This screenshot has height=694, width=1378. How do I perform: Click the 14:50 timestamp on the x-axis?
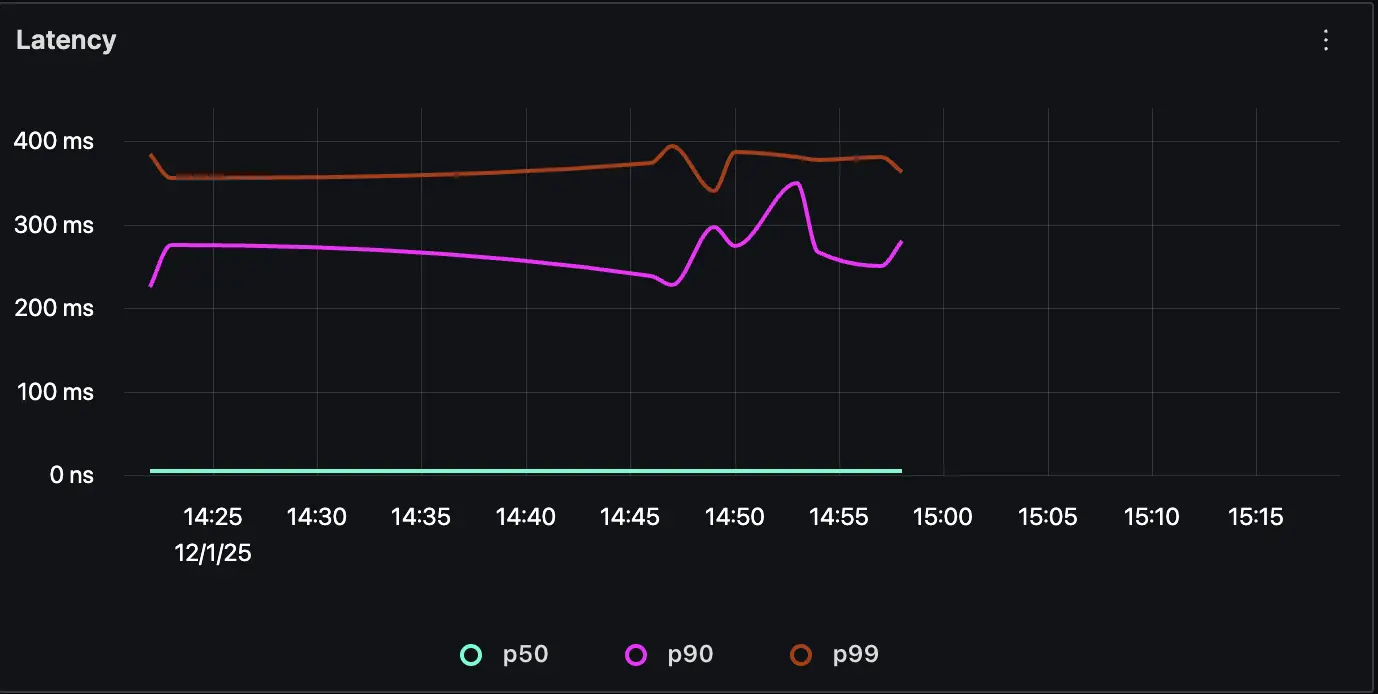point(736,517)
